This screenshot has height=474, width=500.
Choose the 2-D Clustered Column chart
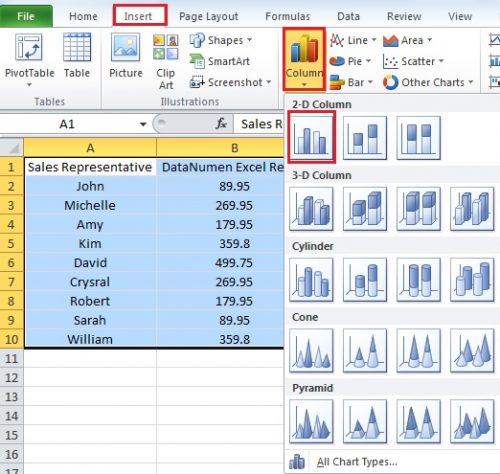311,137
